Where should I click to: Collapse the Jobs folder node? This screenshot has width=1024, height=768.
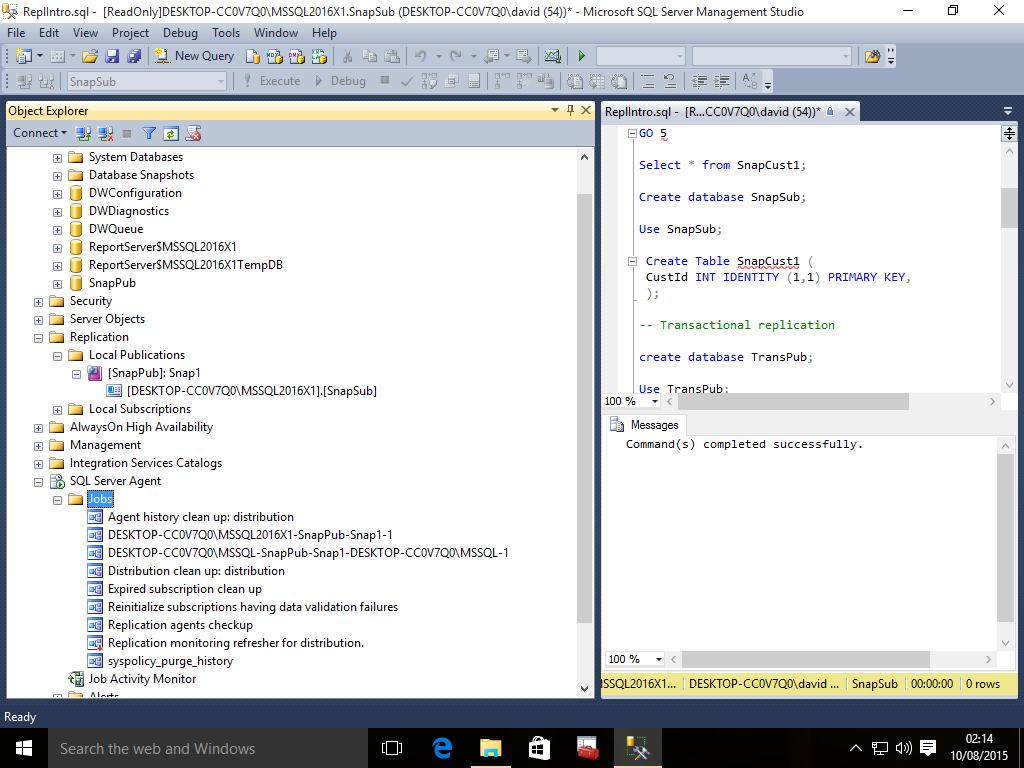[x=58, y=499]
